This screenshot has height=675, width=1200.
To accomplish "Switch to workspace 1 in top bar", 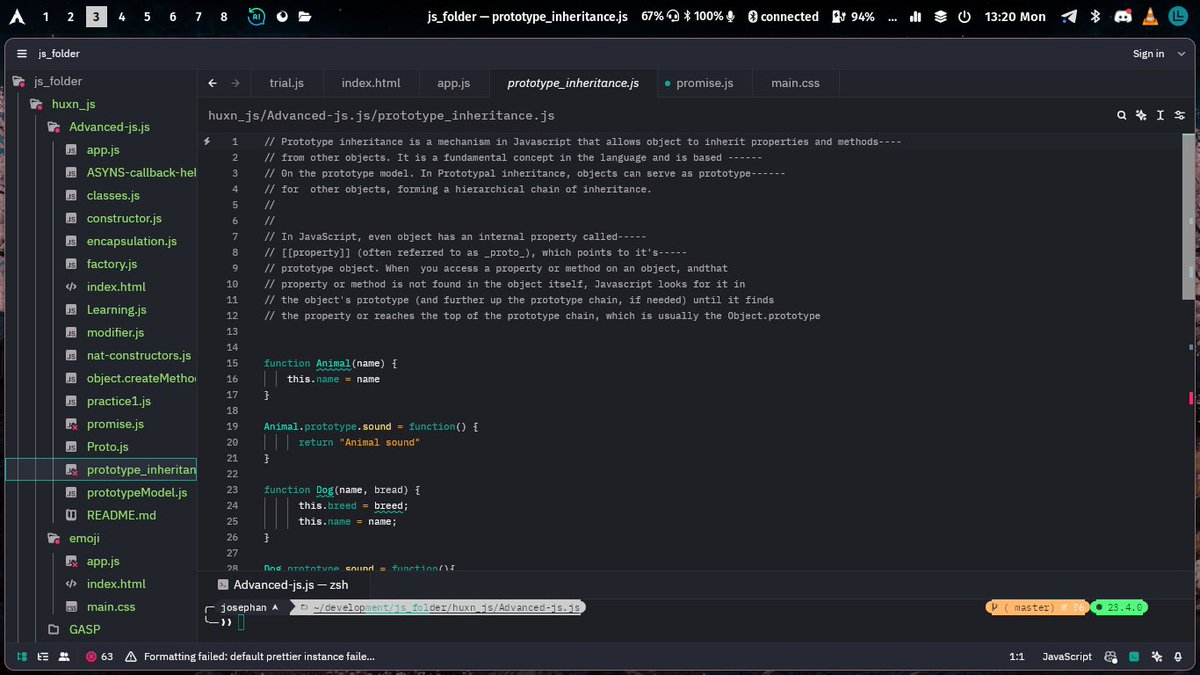I will 45,16.
